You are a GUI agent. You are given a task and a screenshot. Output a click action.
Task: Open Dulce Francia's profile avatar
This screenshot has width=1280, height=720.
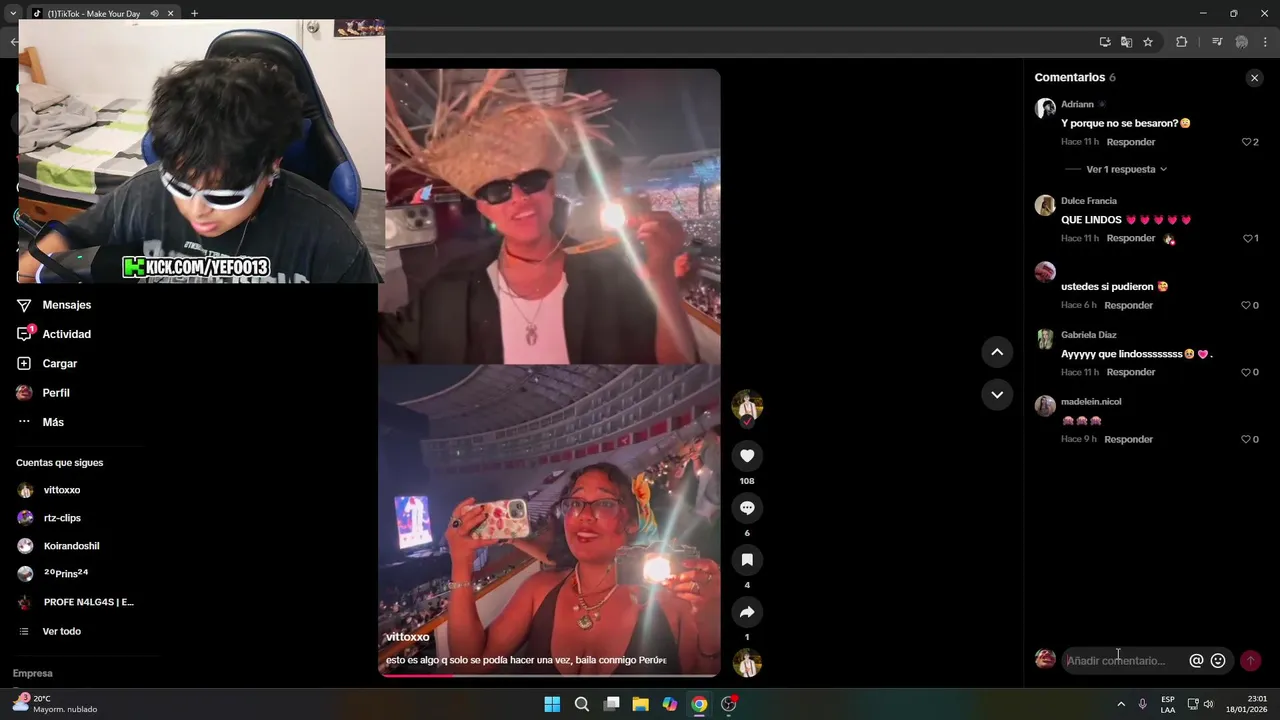click(1045, 205)
